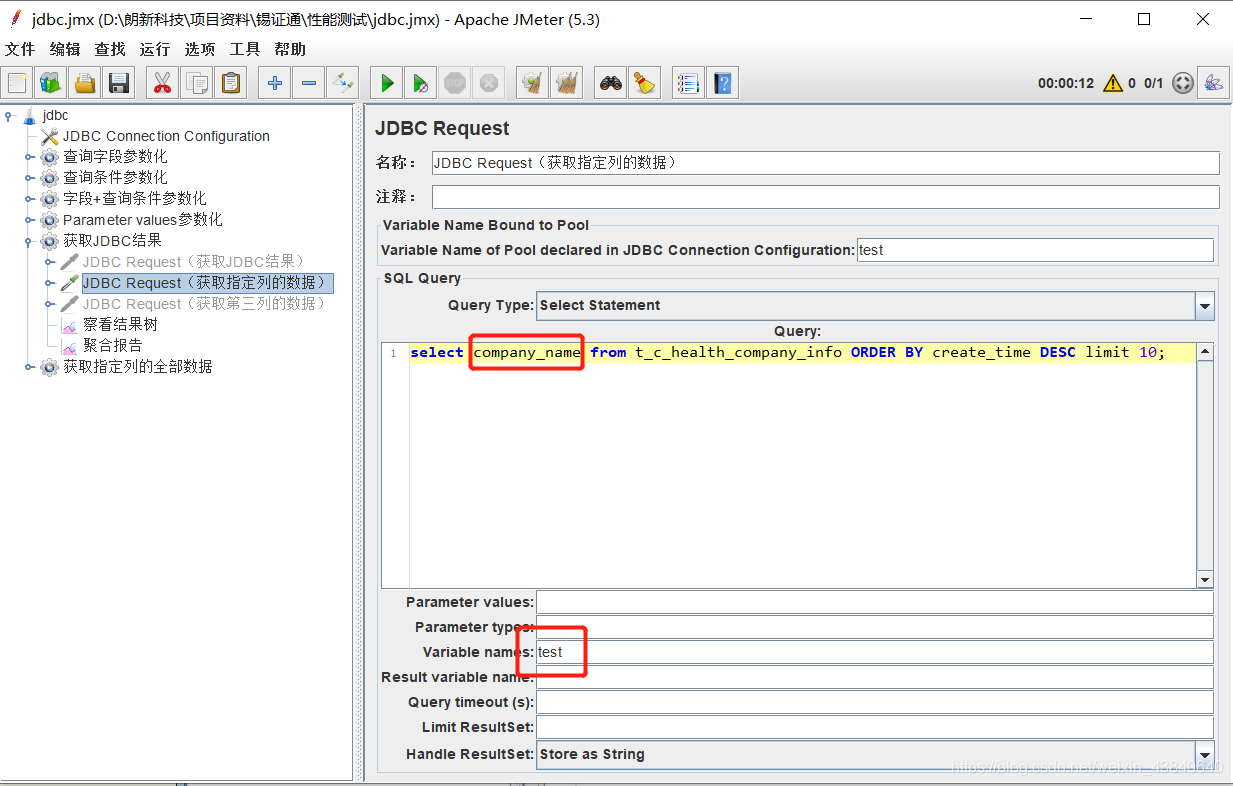Open the 查找 menu

(x=110, y=49)
